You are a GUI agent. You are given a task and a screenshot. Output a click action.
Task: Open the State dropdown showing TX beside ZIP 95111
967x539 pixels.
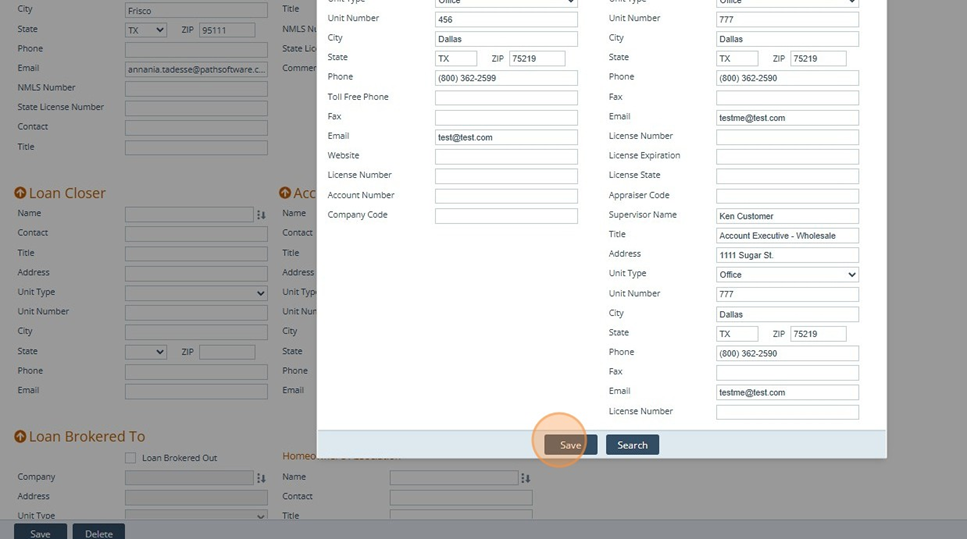coord(146,30)
